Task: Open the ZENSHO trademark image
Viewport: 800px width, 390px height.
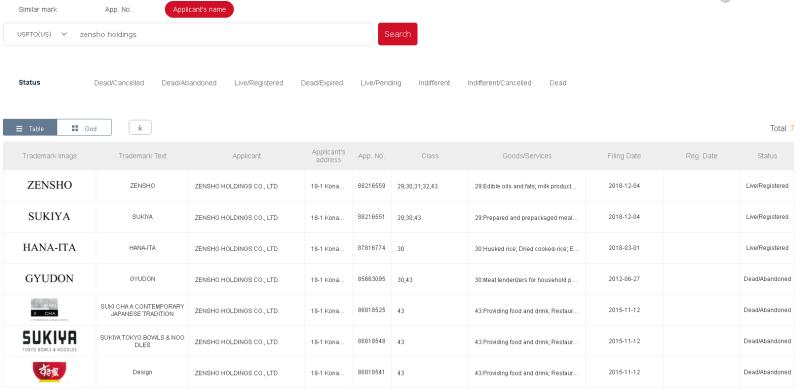Action: click(49, 185)
